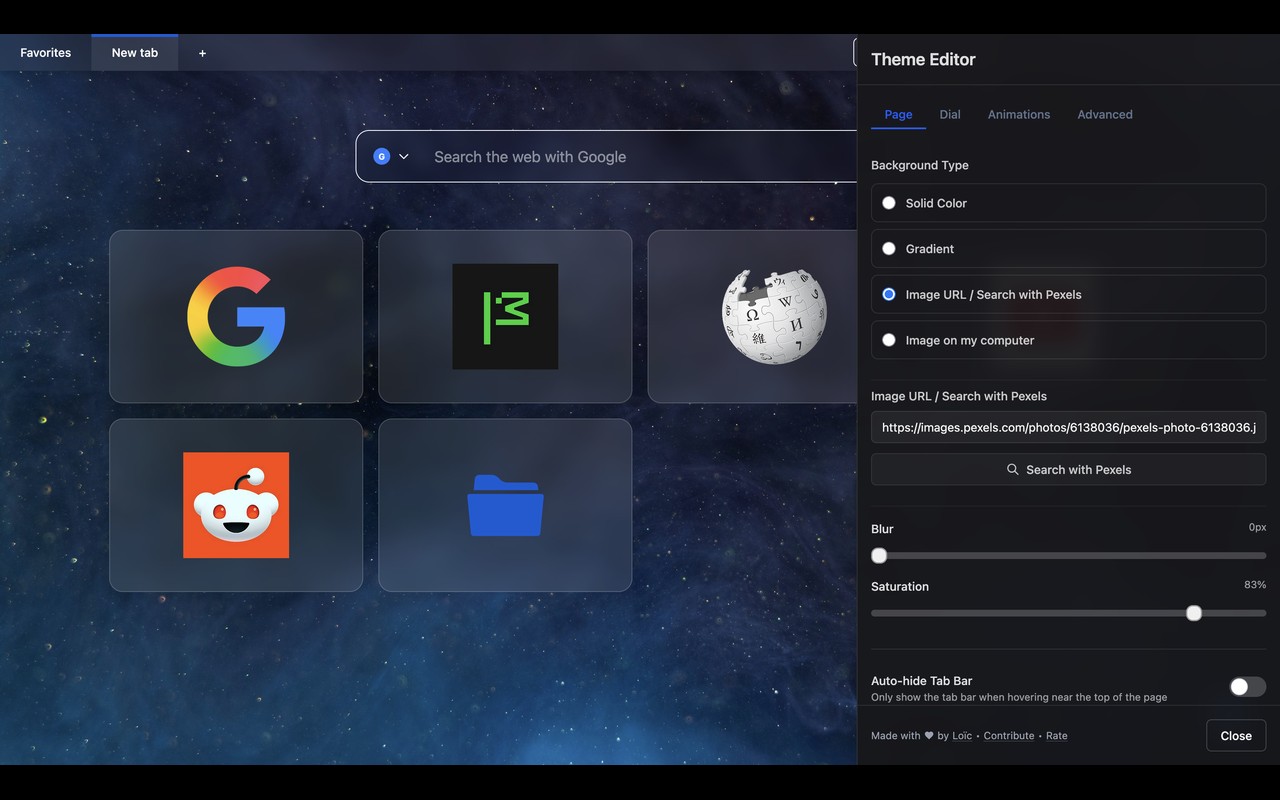
Task: Select Gradient background type
Action: click(x=1068, y=249)
